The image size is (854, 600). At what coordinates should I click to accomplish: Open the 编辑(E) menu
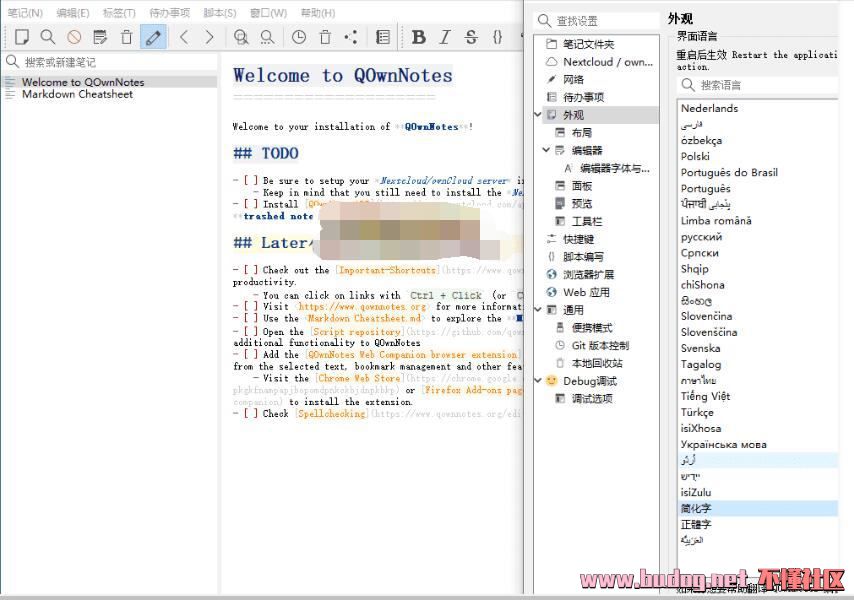pyautogui.click(x=72, y=13)
